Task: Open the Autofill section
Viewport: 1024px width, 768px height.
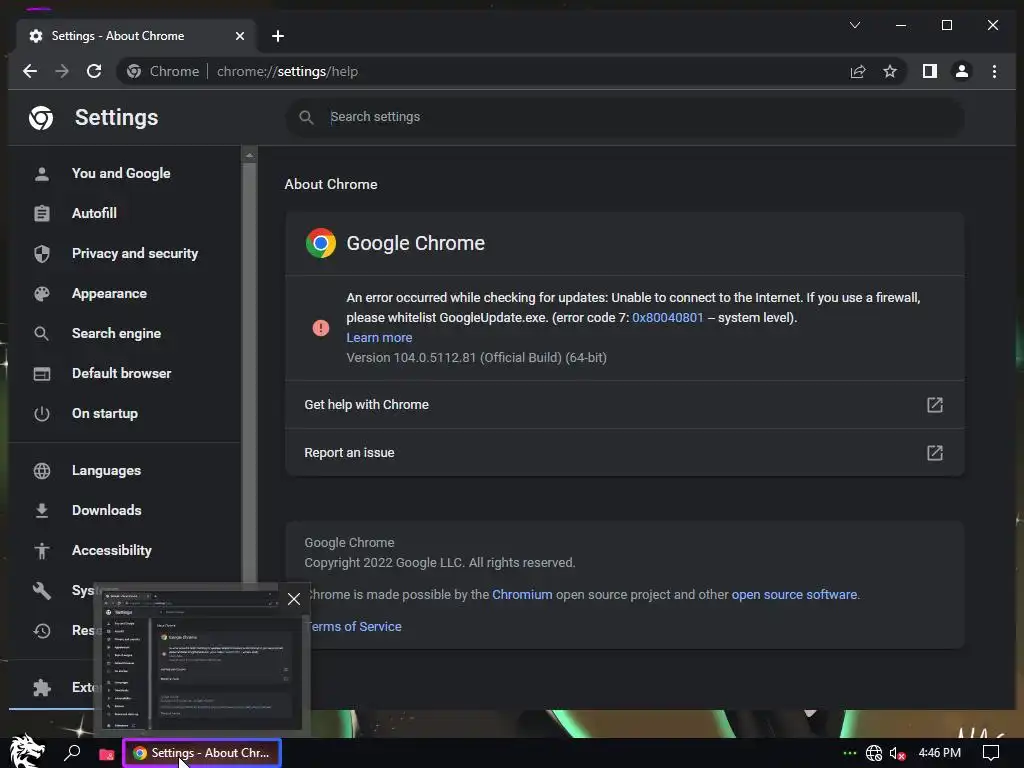Action: point(94,213)
